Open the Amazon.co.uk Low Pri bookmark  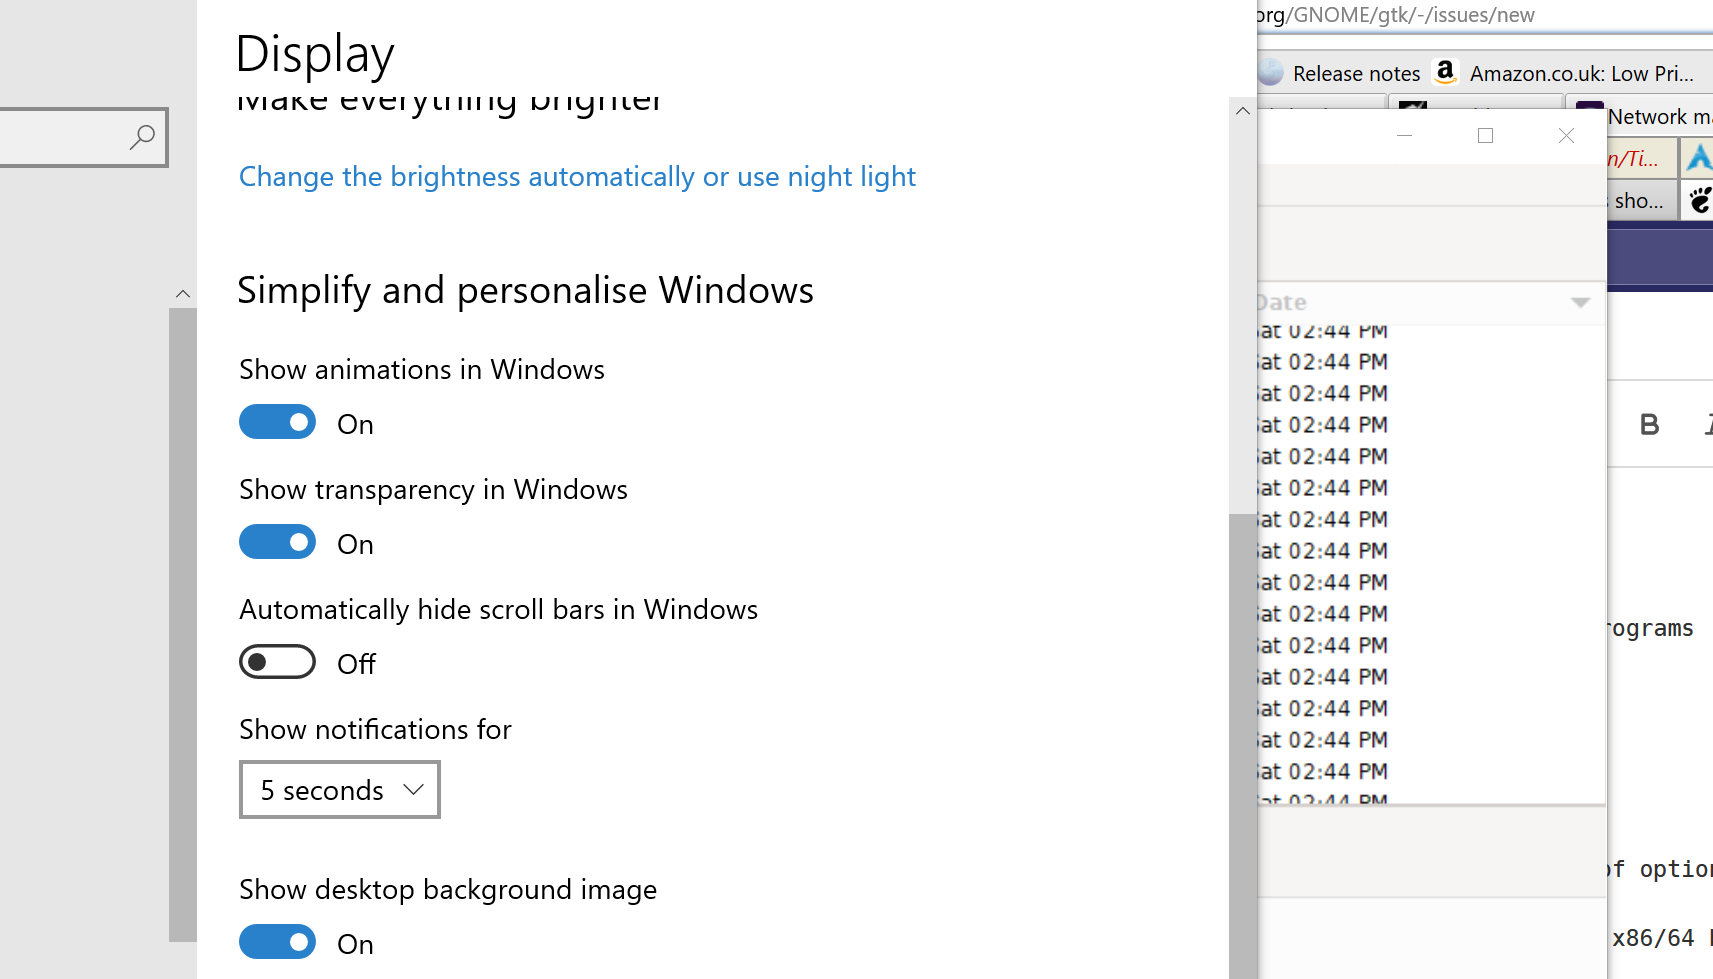[1583, 72]
